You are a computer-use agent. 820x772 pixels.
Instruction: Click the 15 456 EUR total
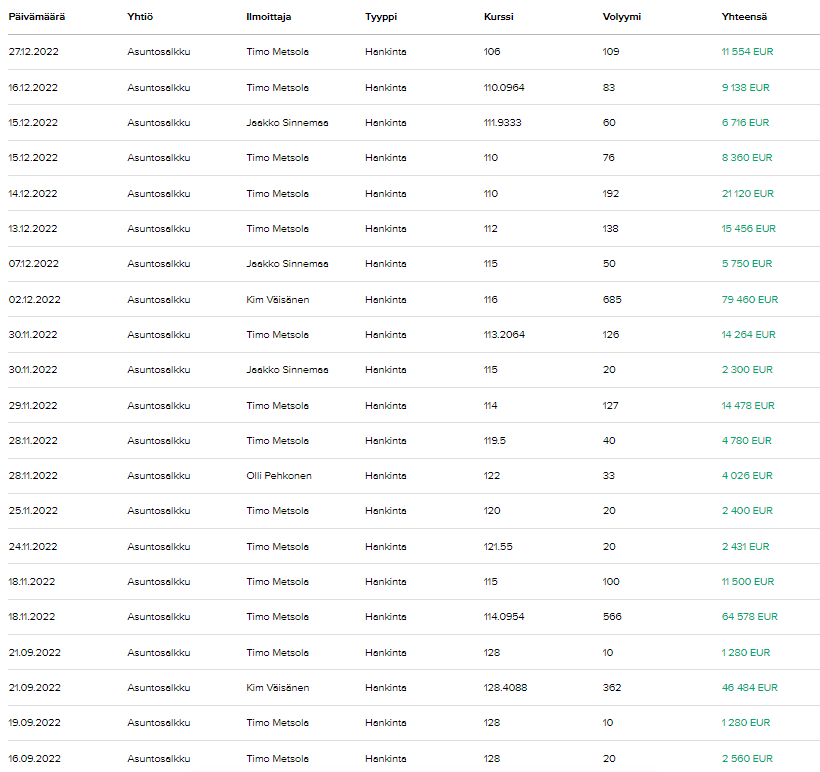[x=748, y=229]
